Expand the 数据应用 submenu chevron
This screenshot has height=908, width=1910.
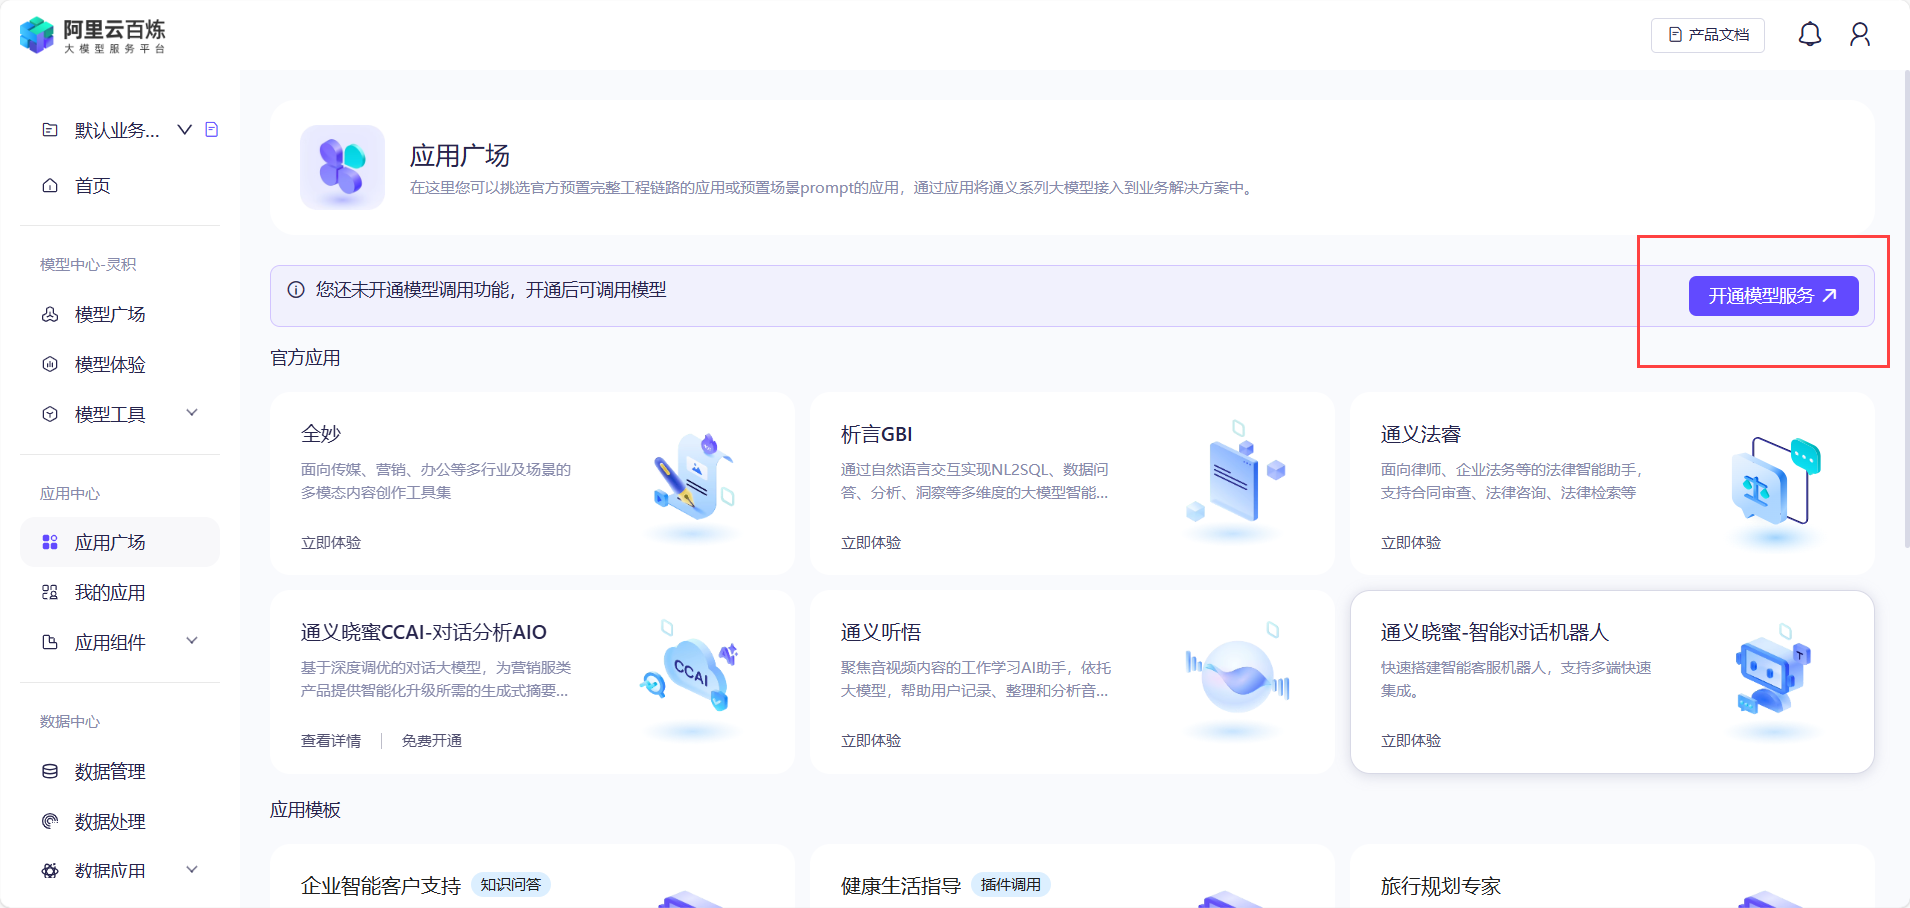(x=192, y=869)
